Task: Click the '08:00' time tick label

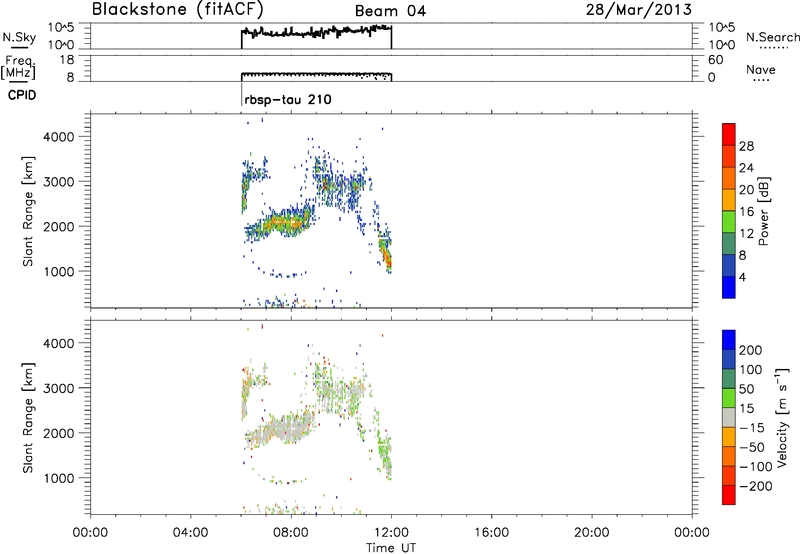Action: coord(291,533)
